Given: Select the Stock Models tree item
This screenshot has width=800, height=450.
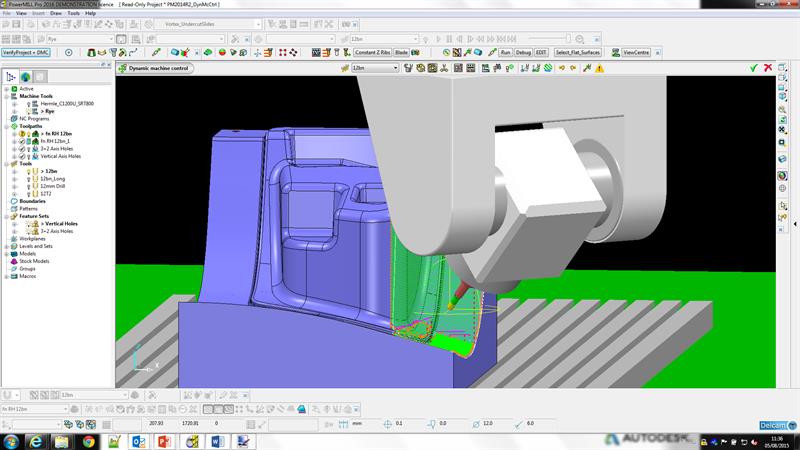Looking at the screenshot, I should pyautogui.click(x=34, y=261).
